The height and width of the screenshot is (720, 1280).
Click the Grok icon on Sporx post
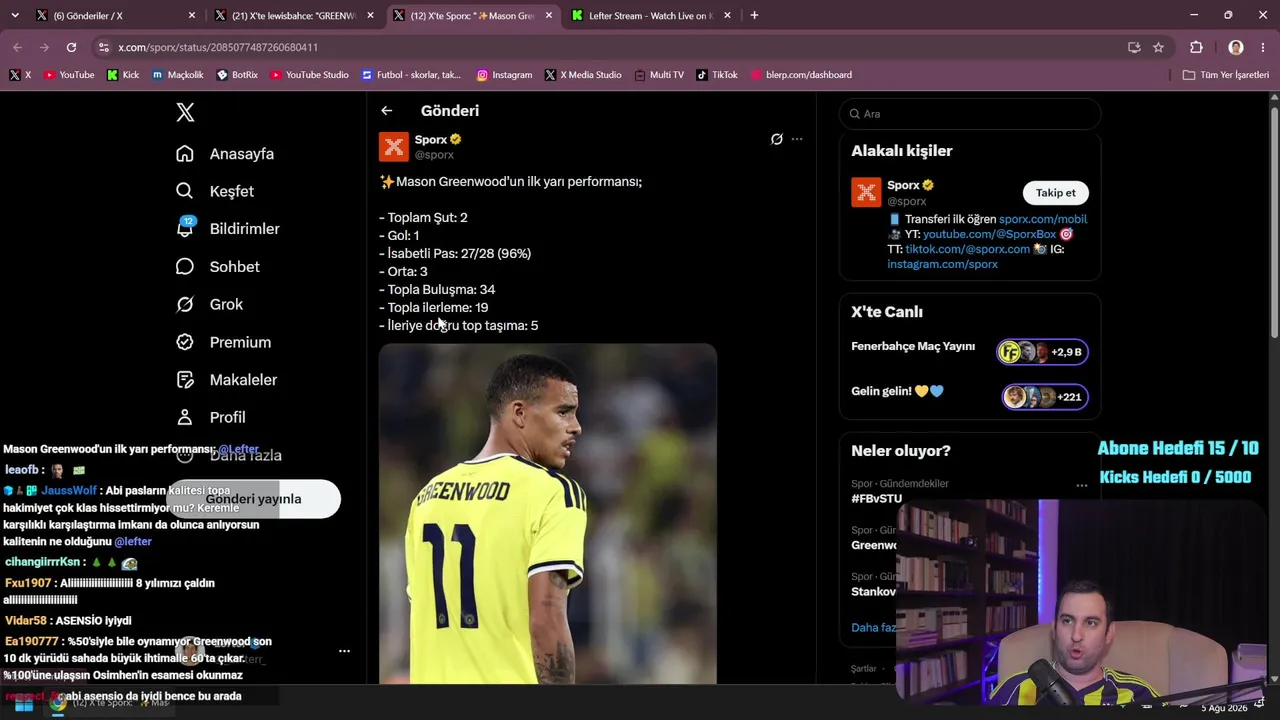[776, 139]
